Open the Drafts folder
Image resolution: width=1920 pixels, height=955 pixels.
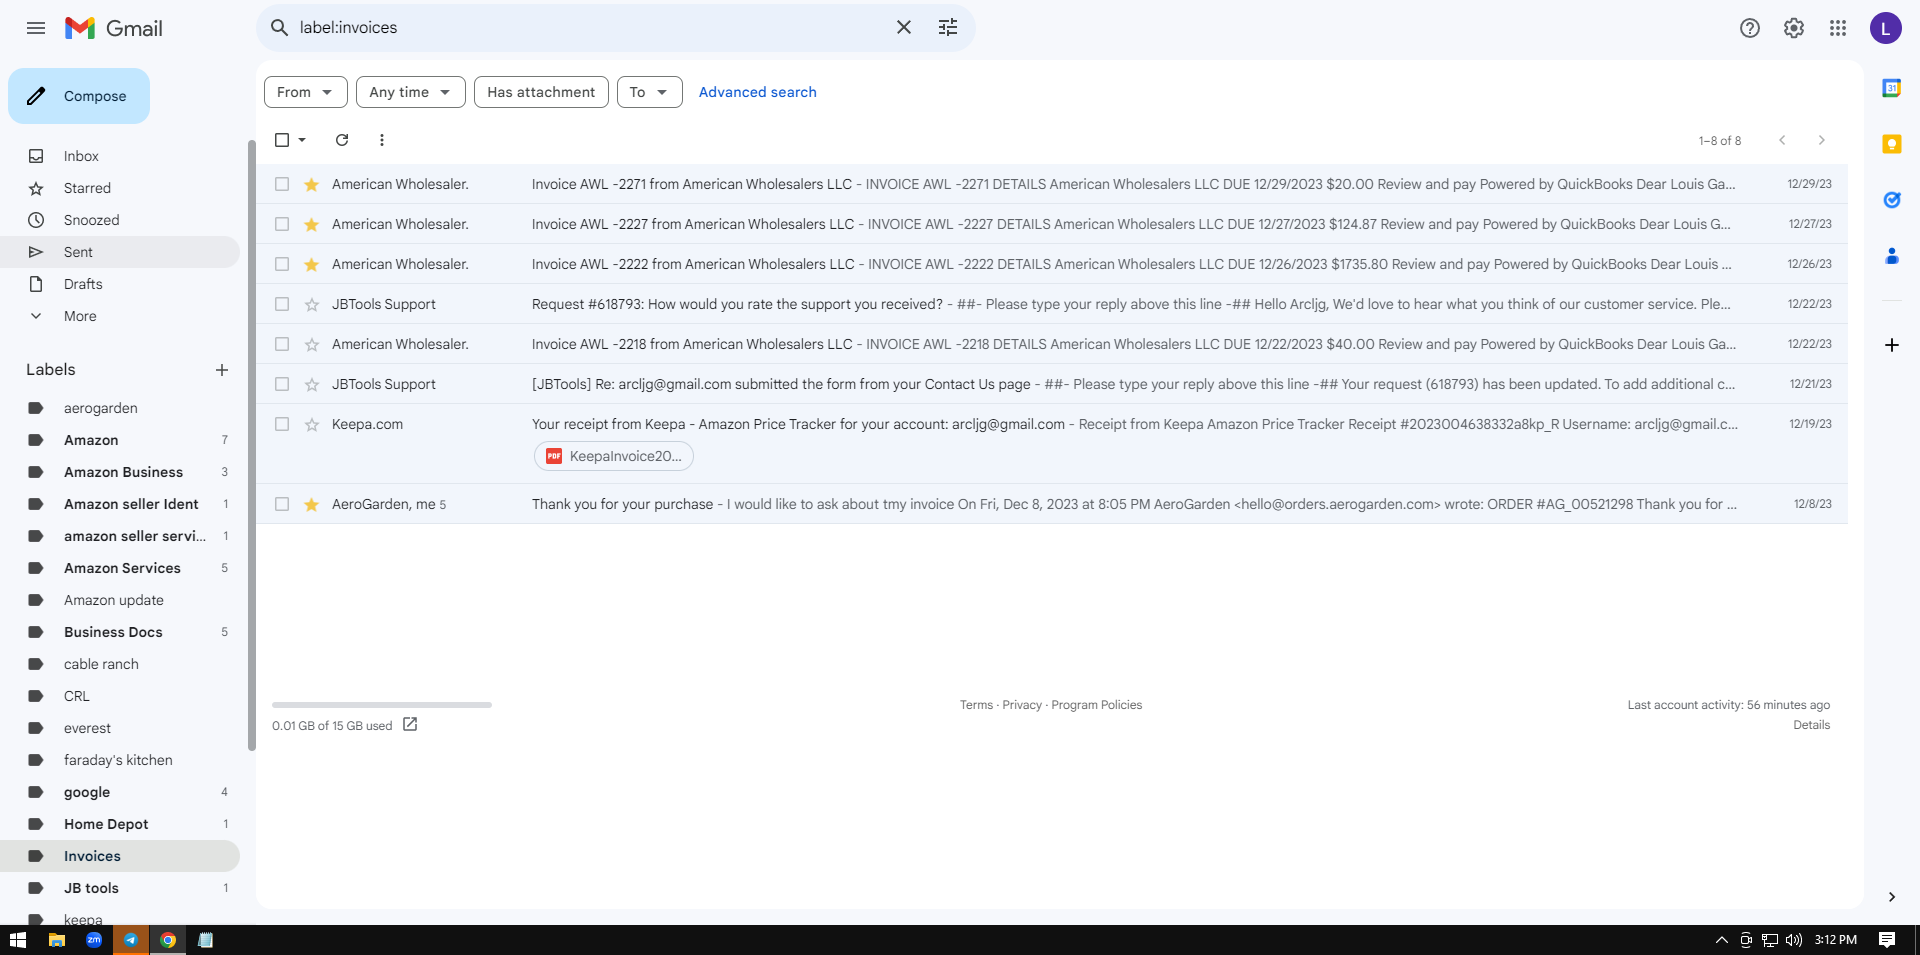point(83,284)
